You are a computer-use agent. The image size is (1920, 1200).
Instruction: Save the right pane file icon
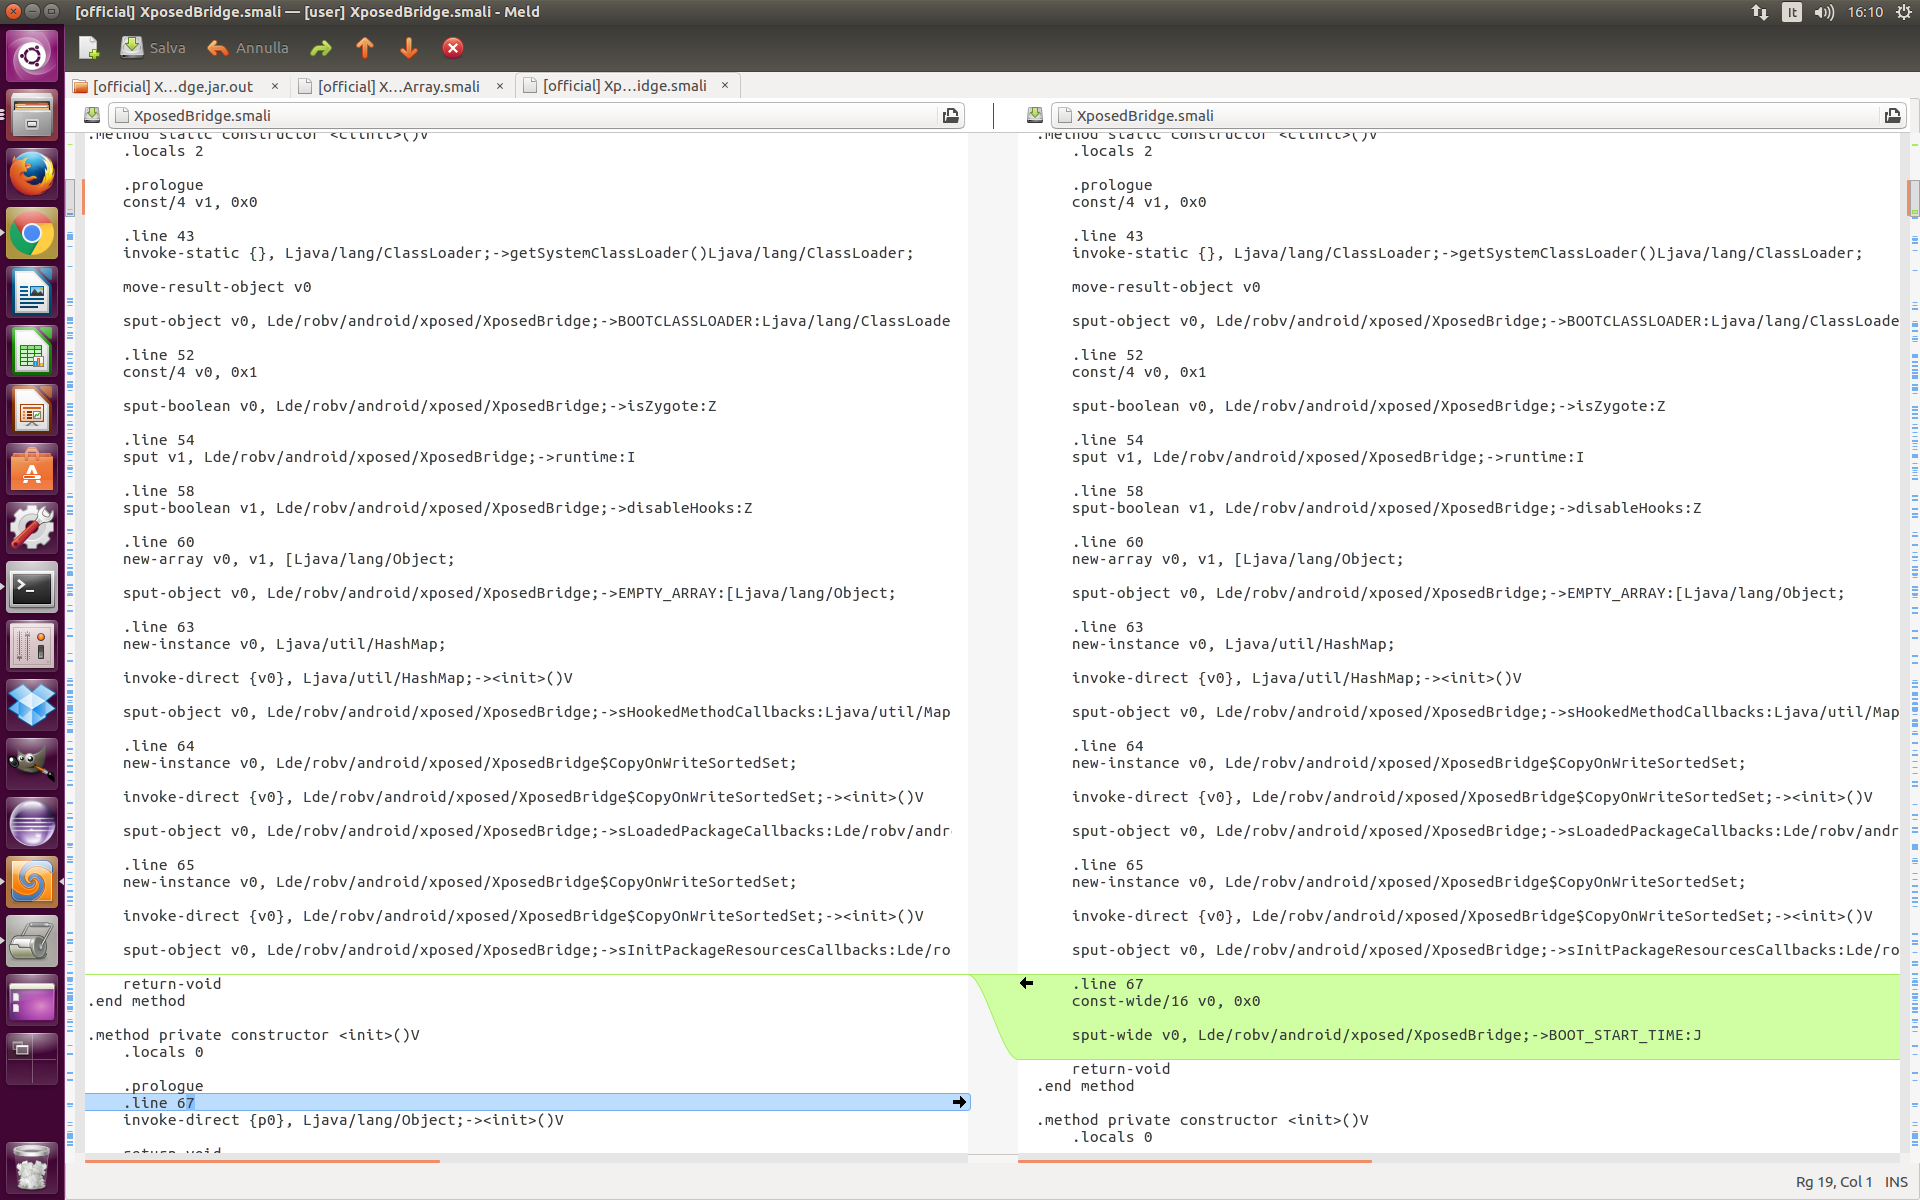tap(1035, 115)
